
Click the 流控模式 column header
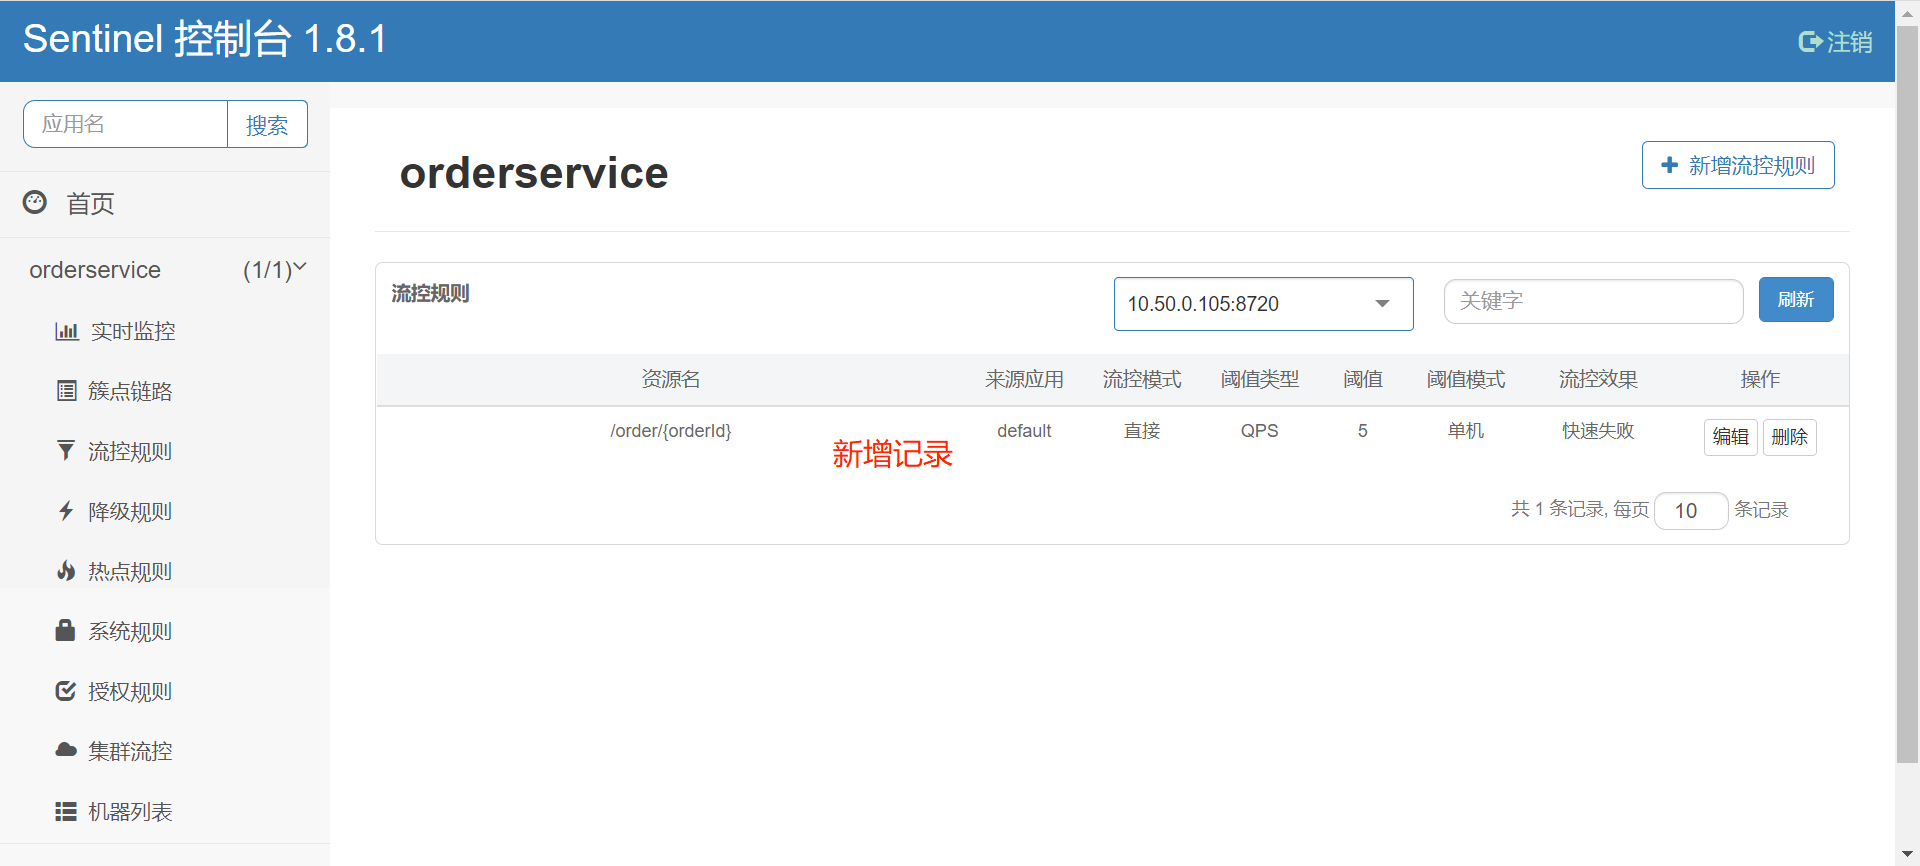tap(1142, 379)
